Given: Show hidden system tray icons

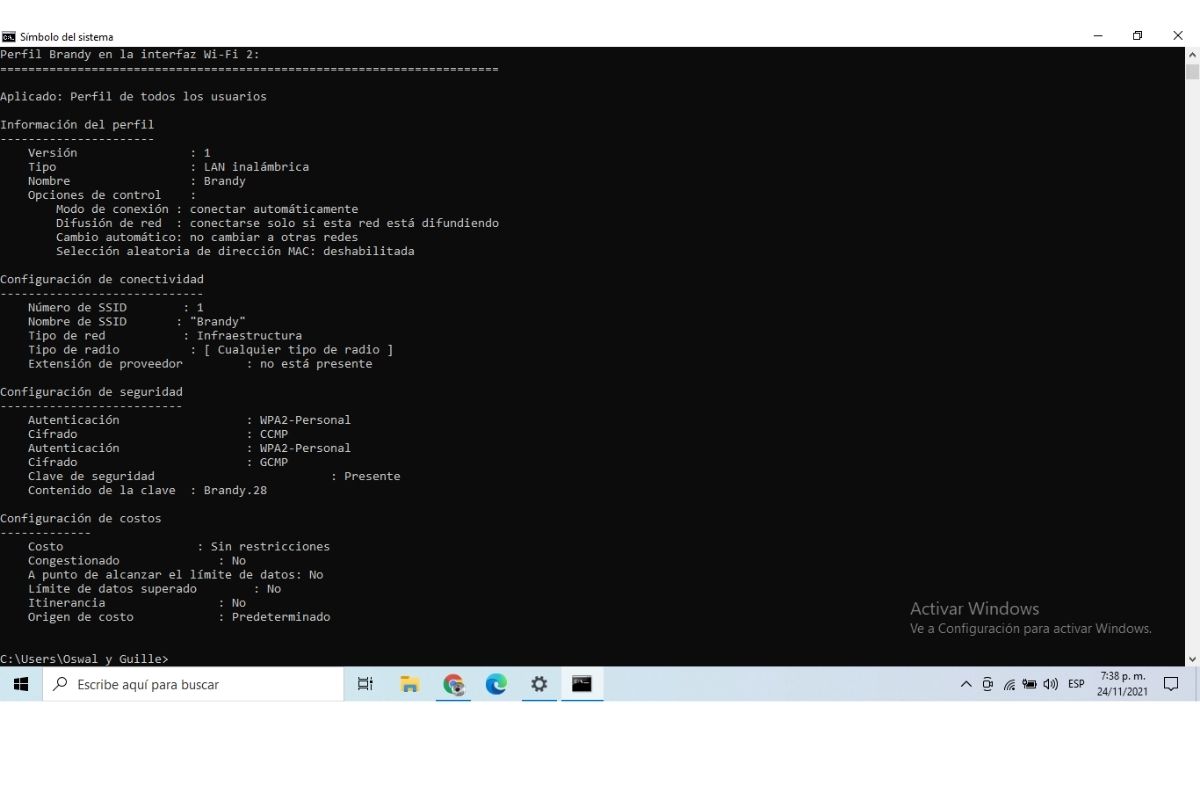Looking at the screenshot, I should 966,685.
